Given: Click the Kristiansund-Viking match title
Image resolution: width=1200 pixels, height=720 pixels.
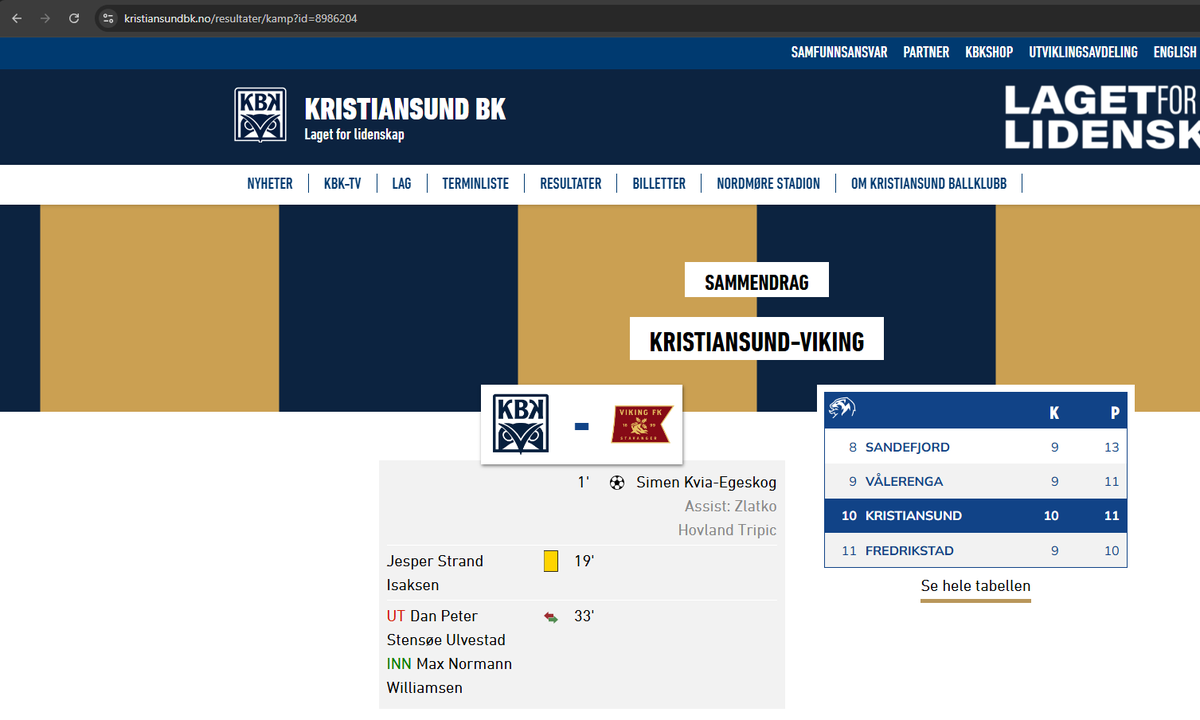Looking at the screenshot, I should click(757, 341).
